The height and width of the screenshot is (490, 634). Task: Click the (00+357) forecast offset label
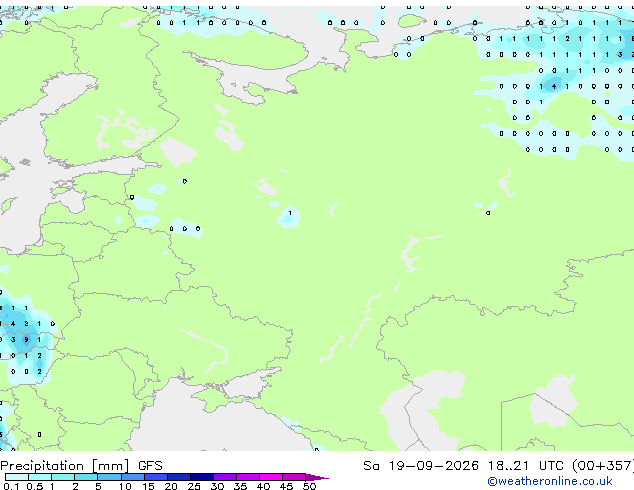coord(602,466)
